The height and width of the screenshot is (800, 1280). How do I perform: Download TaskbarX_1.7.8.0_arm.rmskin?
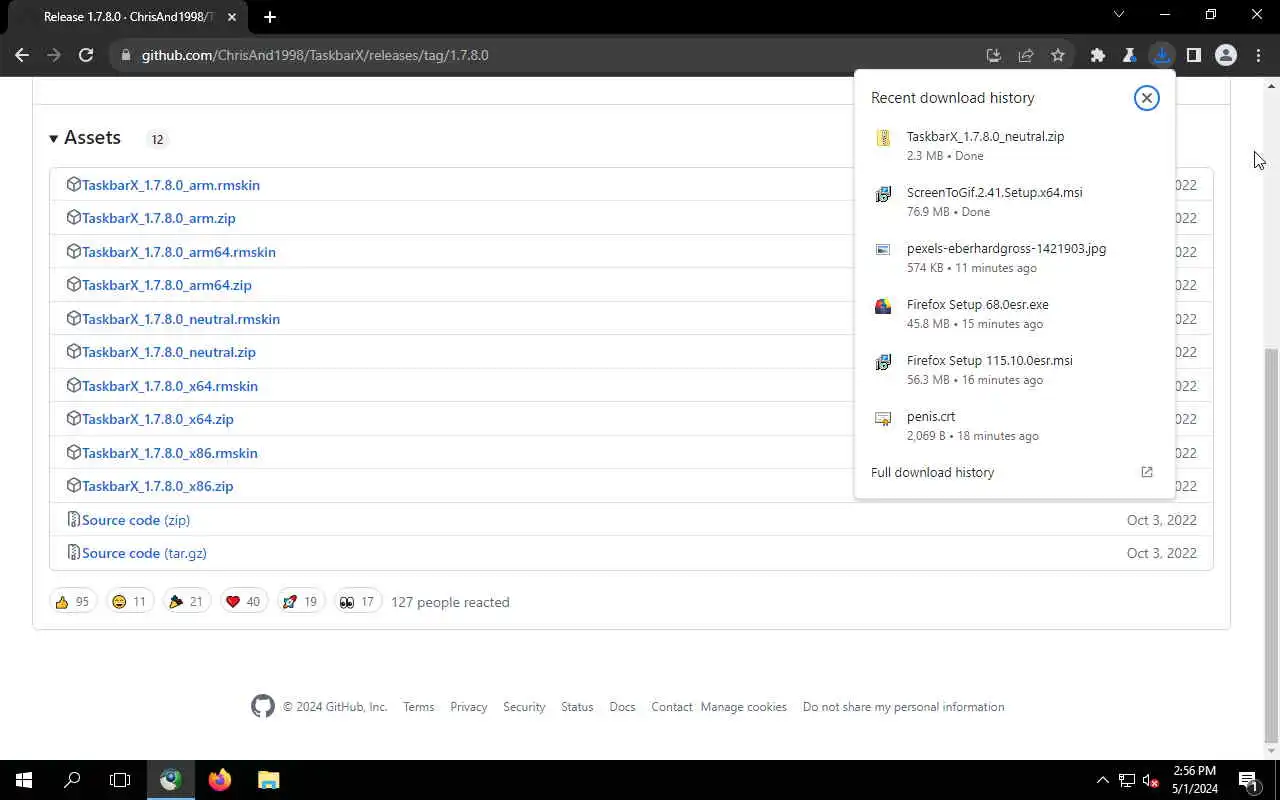(x=171, y=185)
